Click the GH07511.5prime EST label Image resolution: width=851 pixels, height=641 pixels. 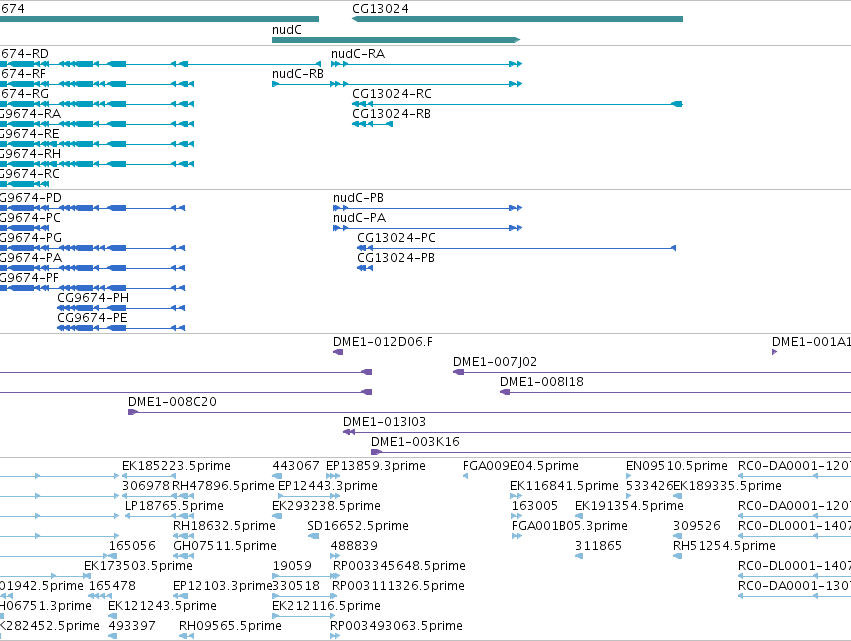point(225,546)
